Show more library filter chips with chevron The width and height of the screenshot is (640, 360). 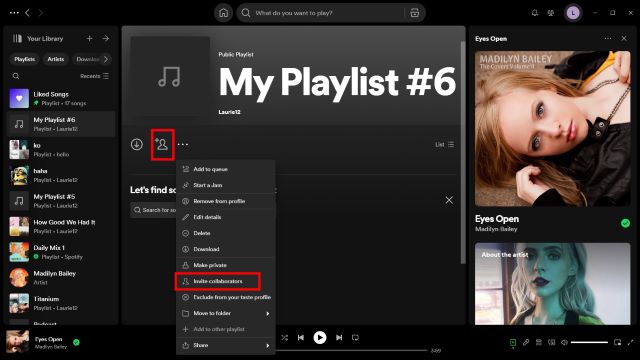coord(106,59)
